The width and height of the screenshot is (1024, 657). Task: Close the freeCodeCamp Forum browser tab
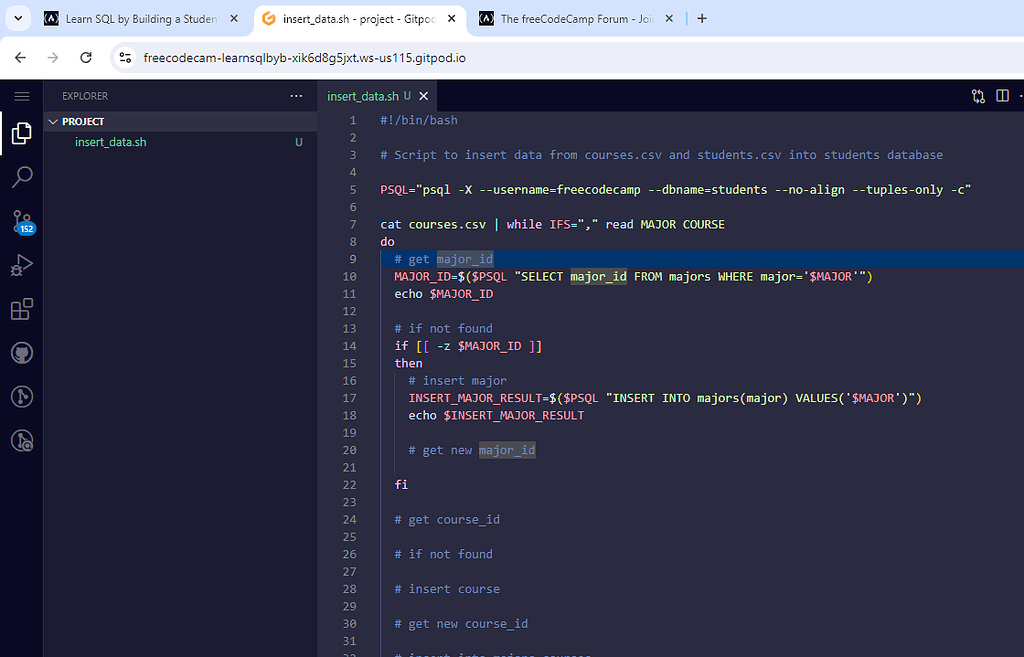[x=669, y=19]
